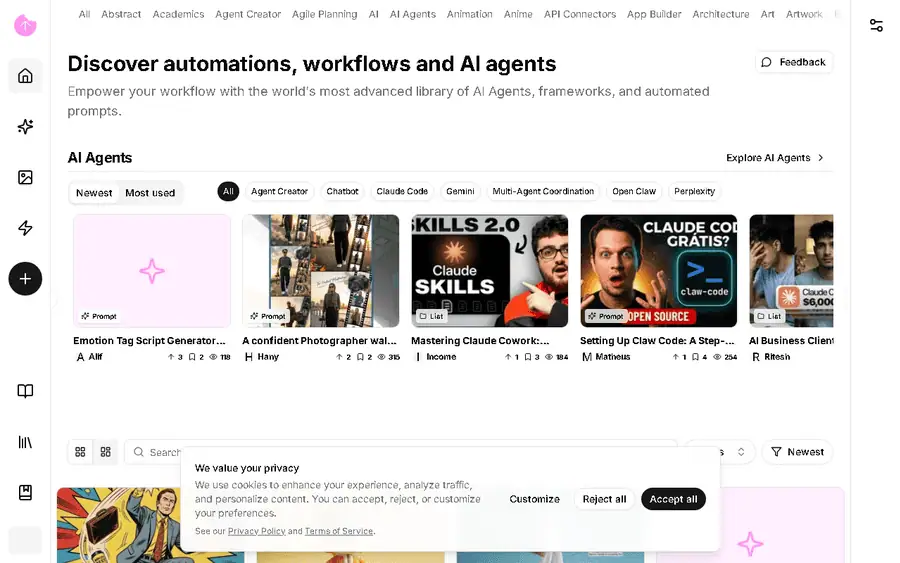This screenshot has width=900, height=563.
Task: Click the pink logo icon in sidebar
Action: click(25, 25)
